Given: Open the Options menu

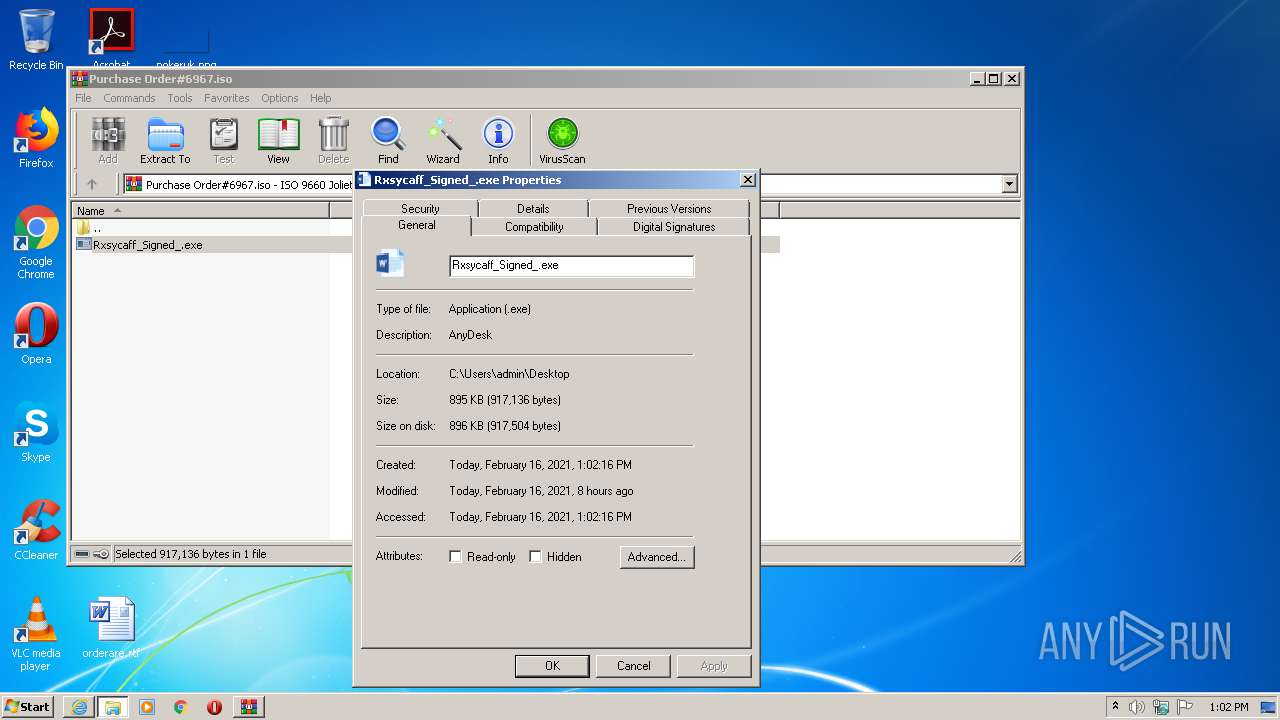Looking at the screenshot, I should click(x=280, y=98).
